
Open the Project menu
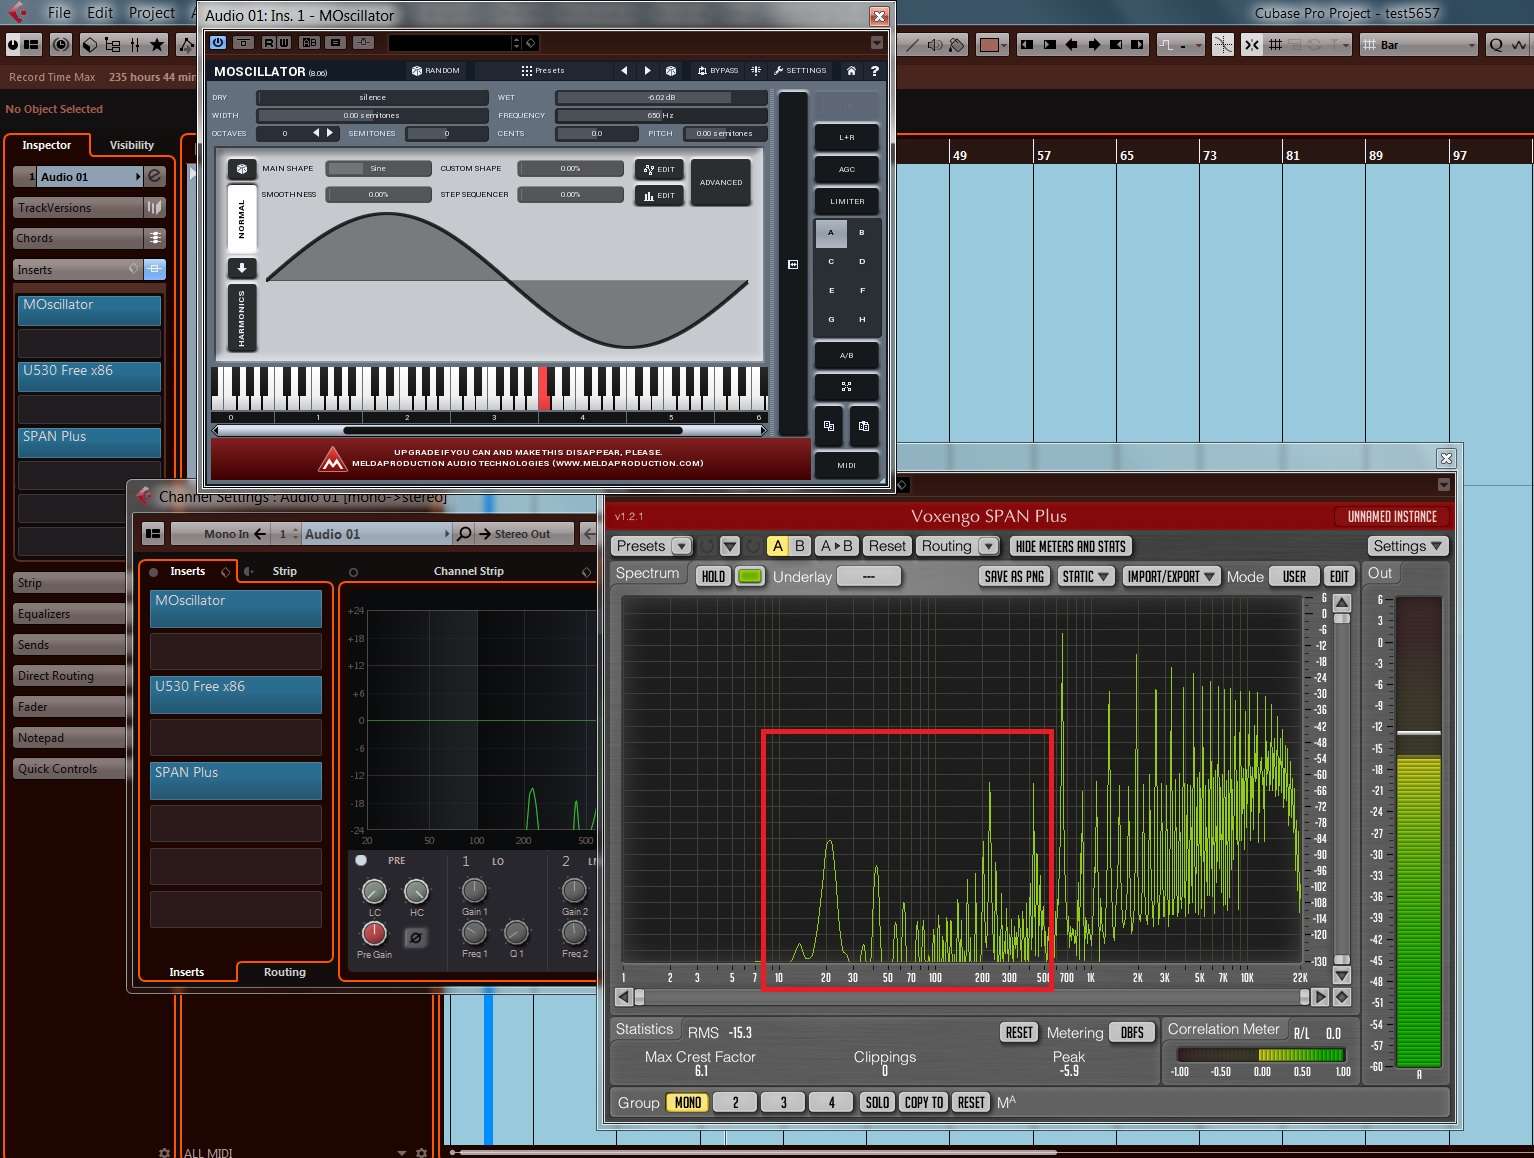[x=151, y=13]
